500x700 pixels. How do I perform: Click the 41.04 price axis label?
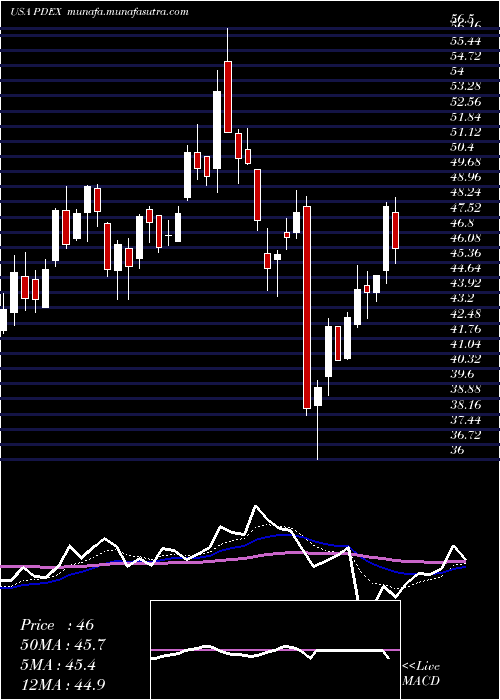[466, 344]
